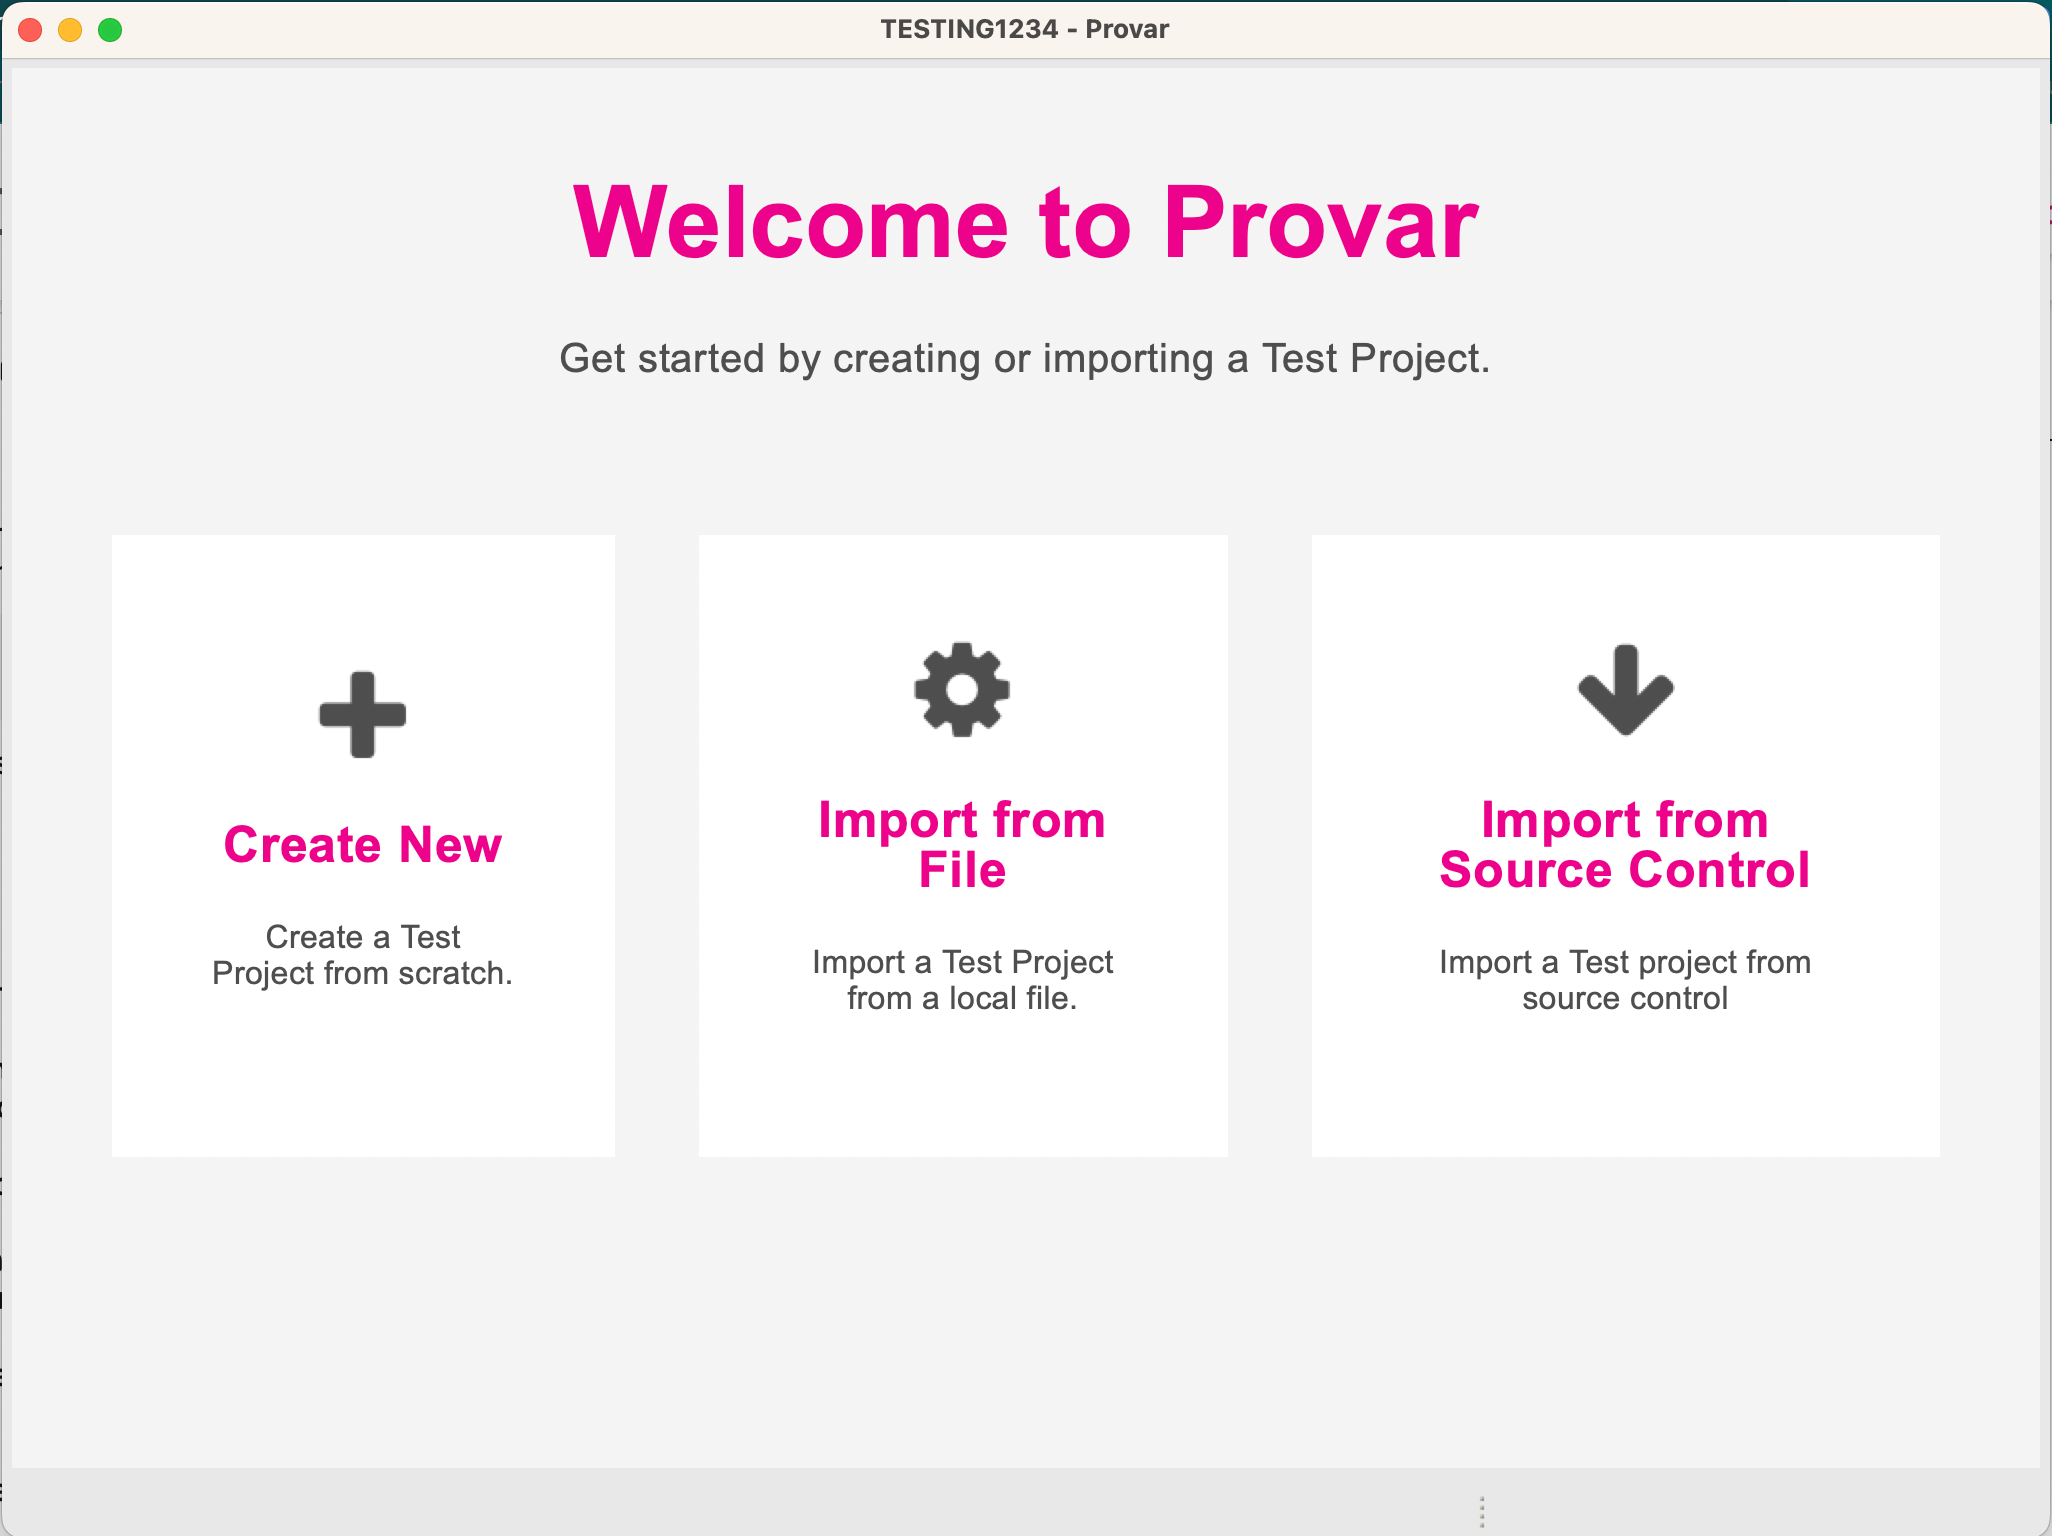Screen dimensions: 2052x1536
Task: Open the Create New heading link
Action: (363, 845)
